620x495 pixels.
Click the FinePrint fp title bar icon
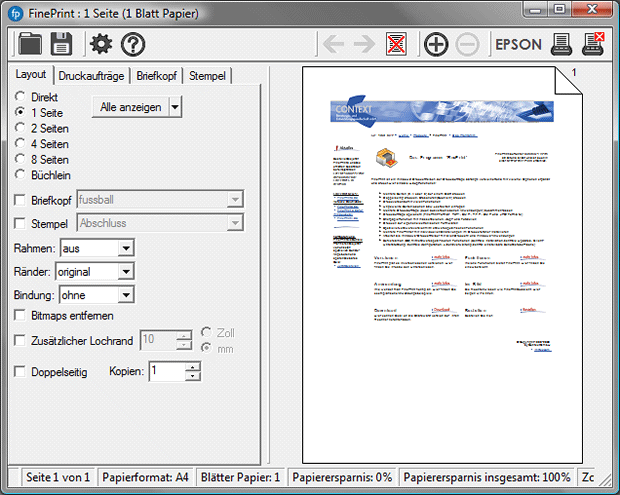(x=16, y=14)
